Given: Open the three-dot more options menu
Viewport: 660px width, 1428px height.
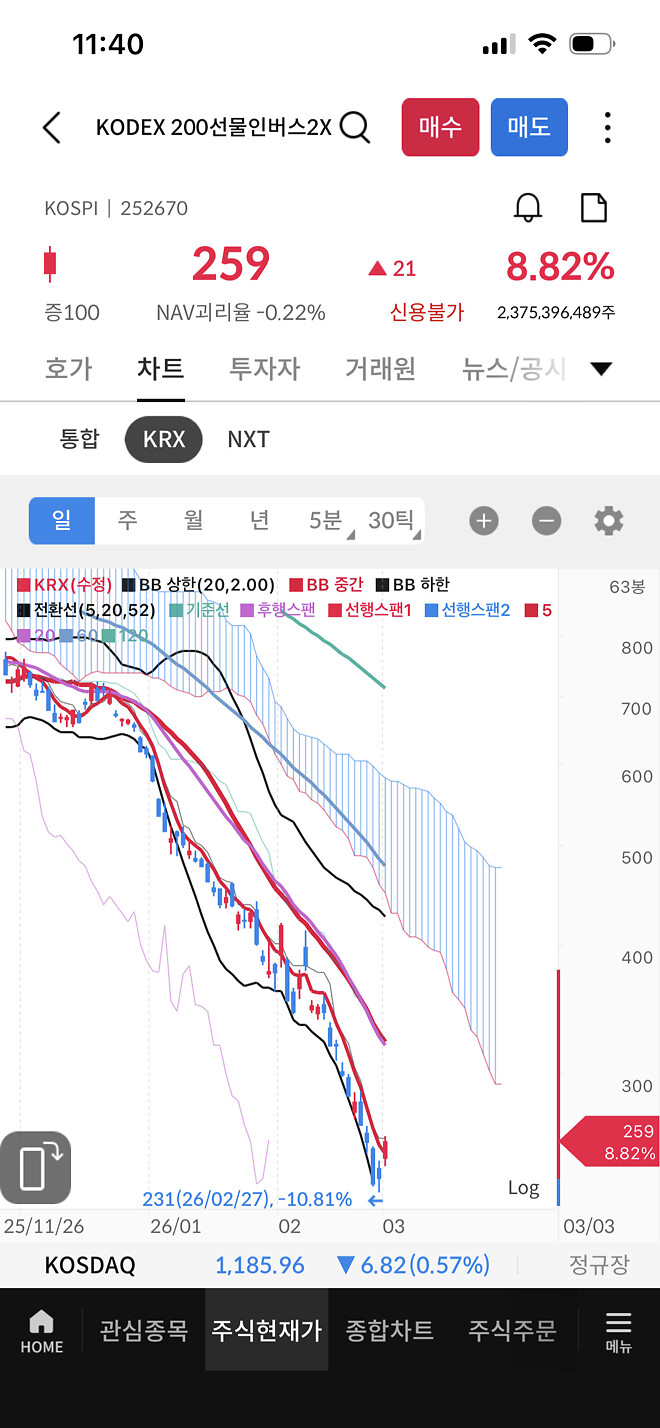Looking at the screenshot, I should pyautogui.click(x=608, y=128).
